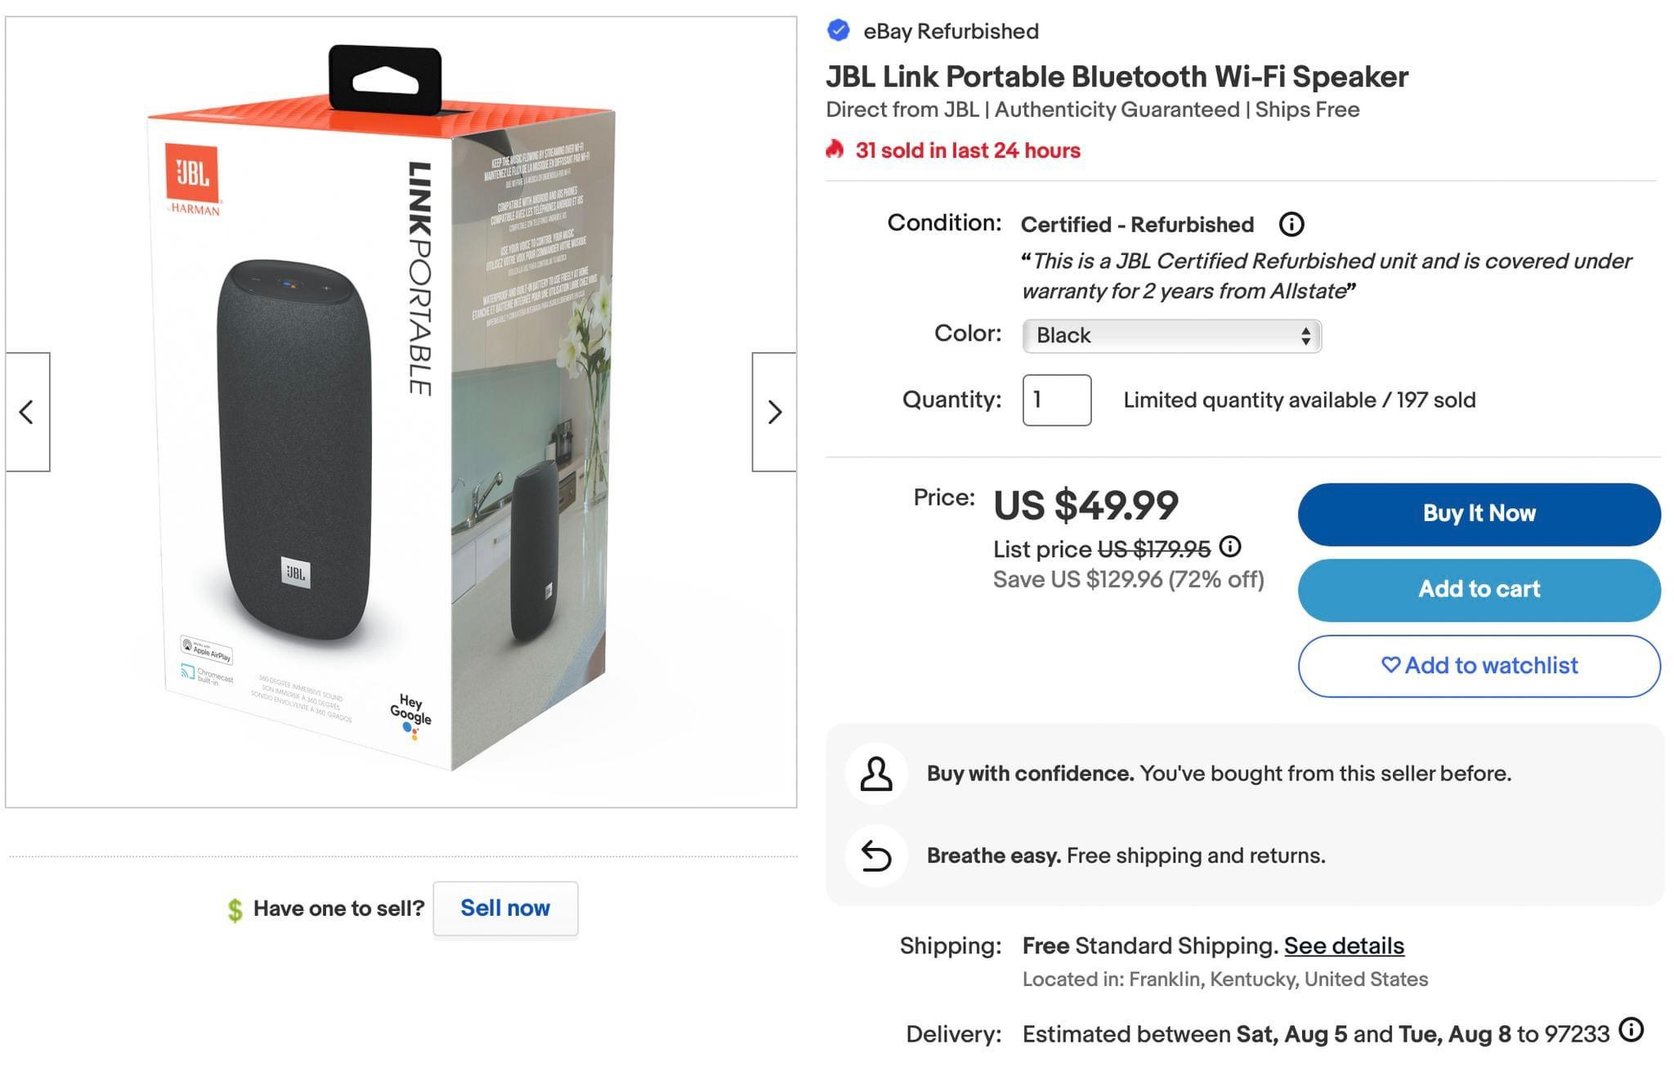This screenshot has width=1674, height=1080.
Task: Click the List price info icon
Action: point(1230,547)
